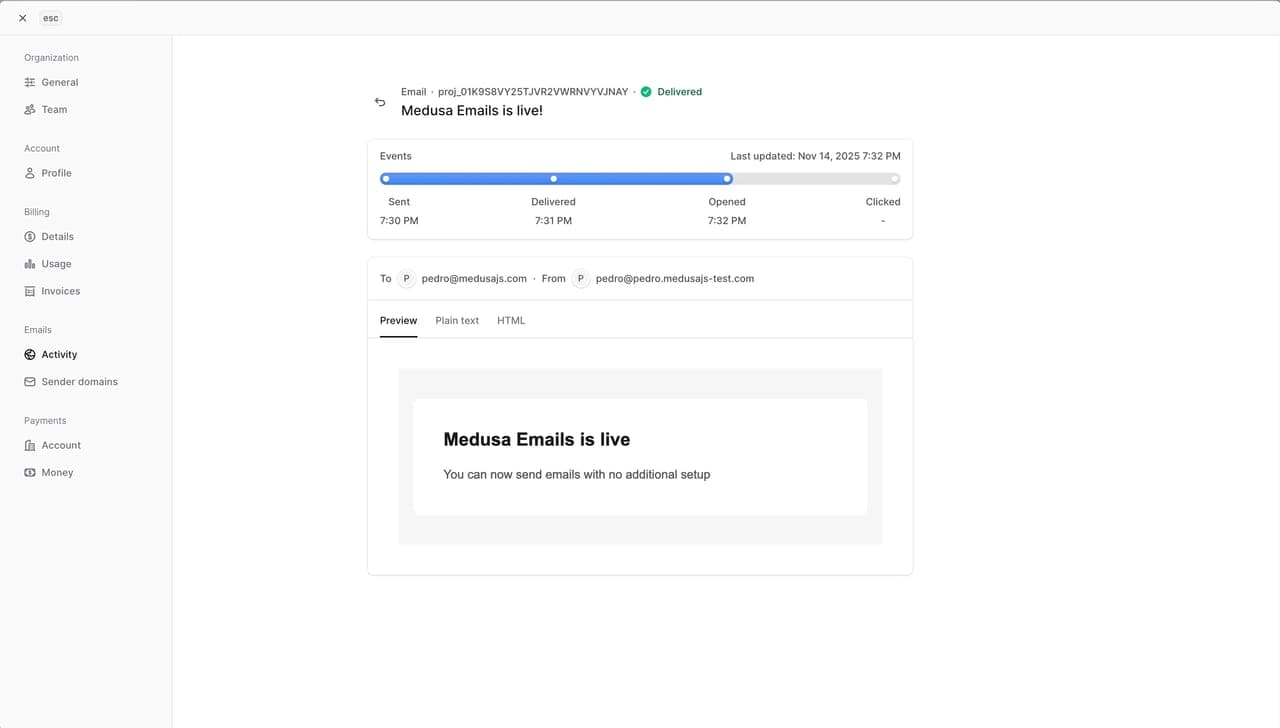Screen dimensions: 1280x728
Task: Click the project ID proj_01K9S8VY25TJVR2VWRNVYVJNAY
Action: click(533, 92)
